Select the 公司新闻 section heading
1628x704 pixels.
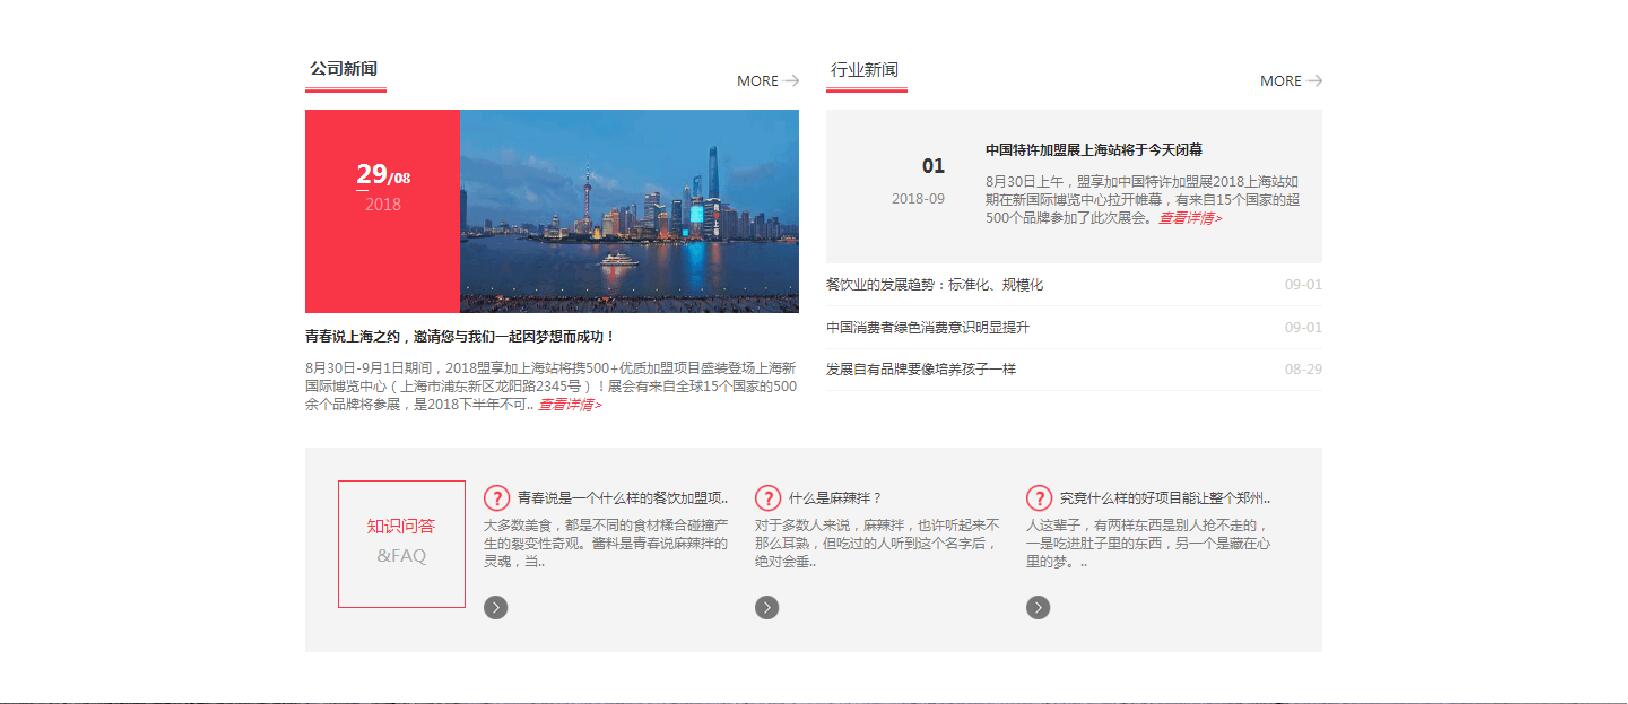[344, 69]
